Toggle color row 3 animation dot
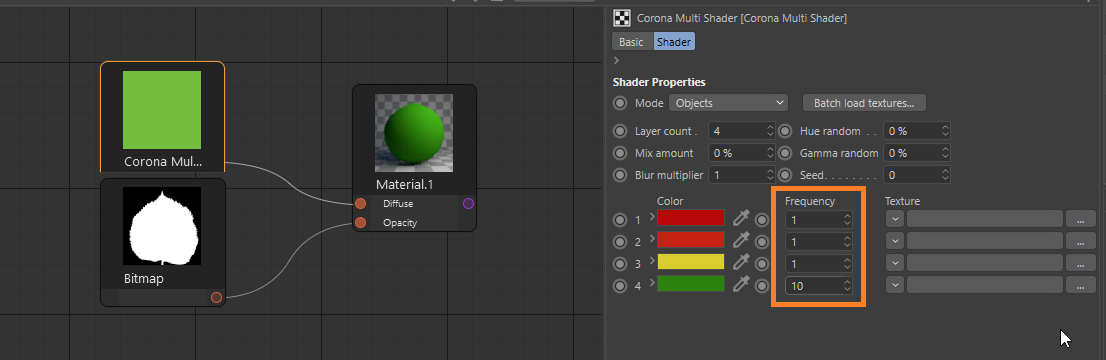The width and height of the screenshot is (1106, 360). [620, 264]
